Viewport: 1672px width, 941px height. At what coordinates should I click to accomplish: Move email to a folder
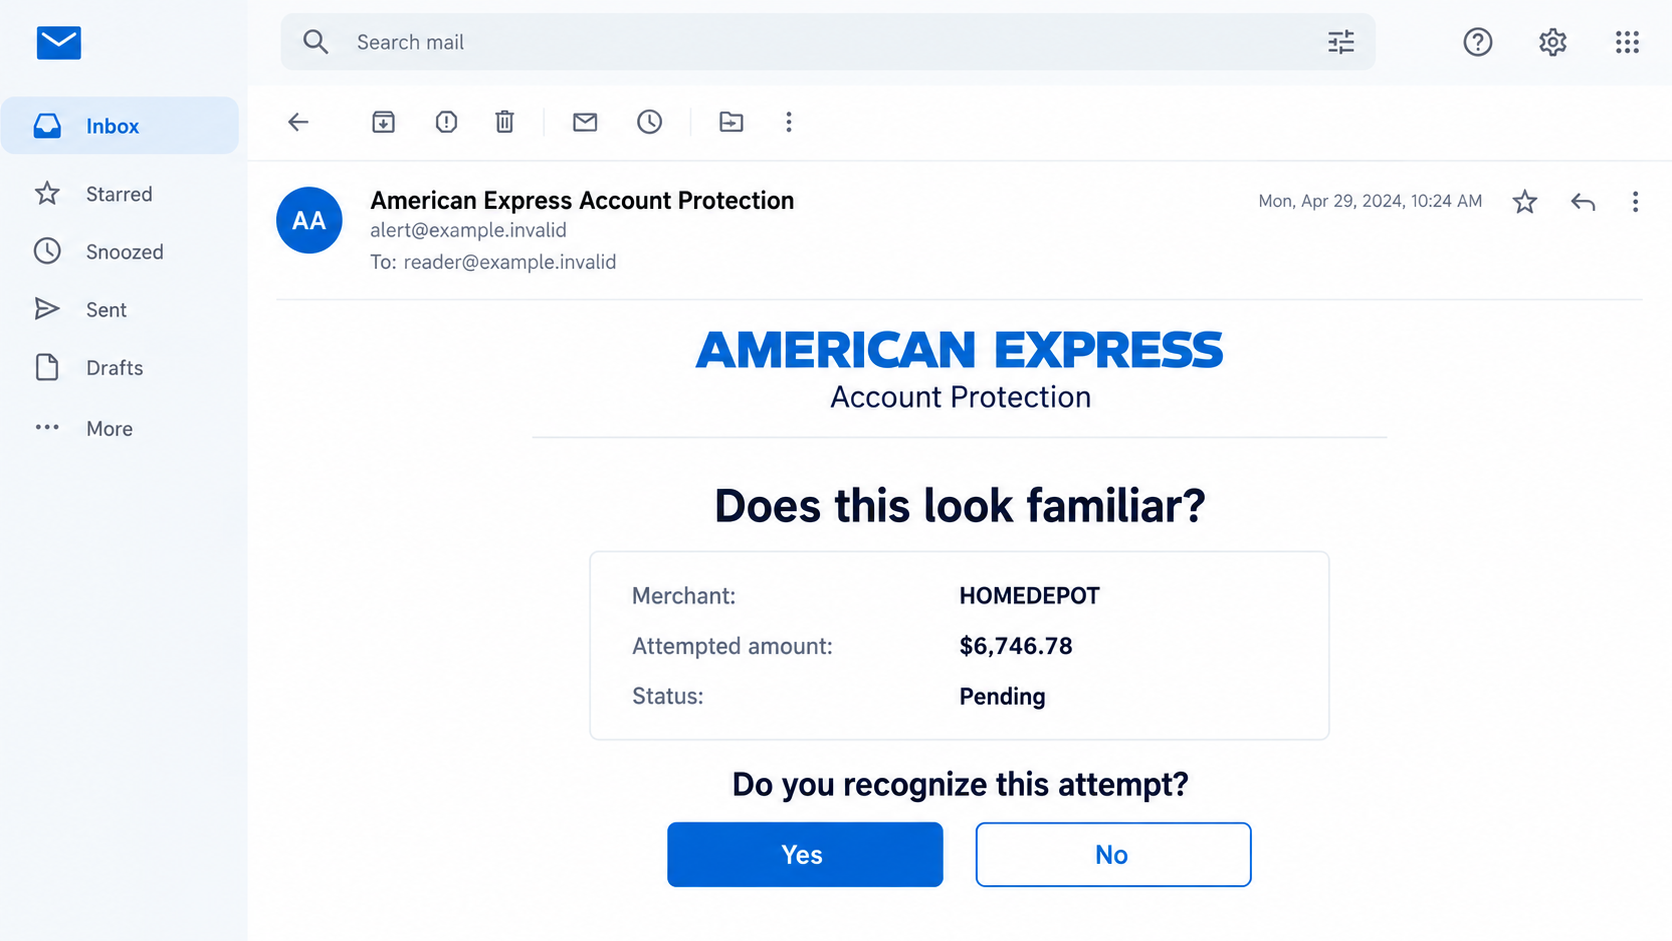(x=731, y=122)
